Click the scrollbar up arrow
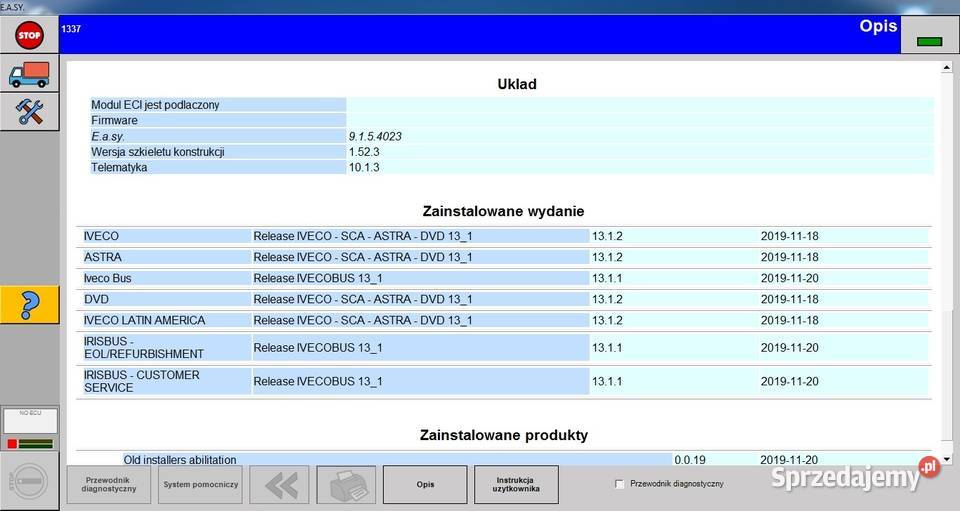Viewport: 960px width, 511px height. [947, 67]
